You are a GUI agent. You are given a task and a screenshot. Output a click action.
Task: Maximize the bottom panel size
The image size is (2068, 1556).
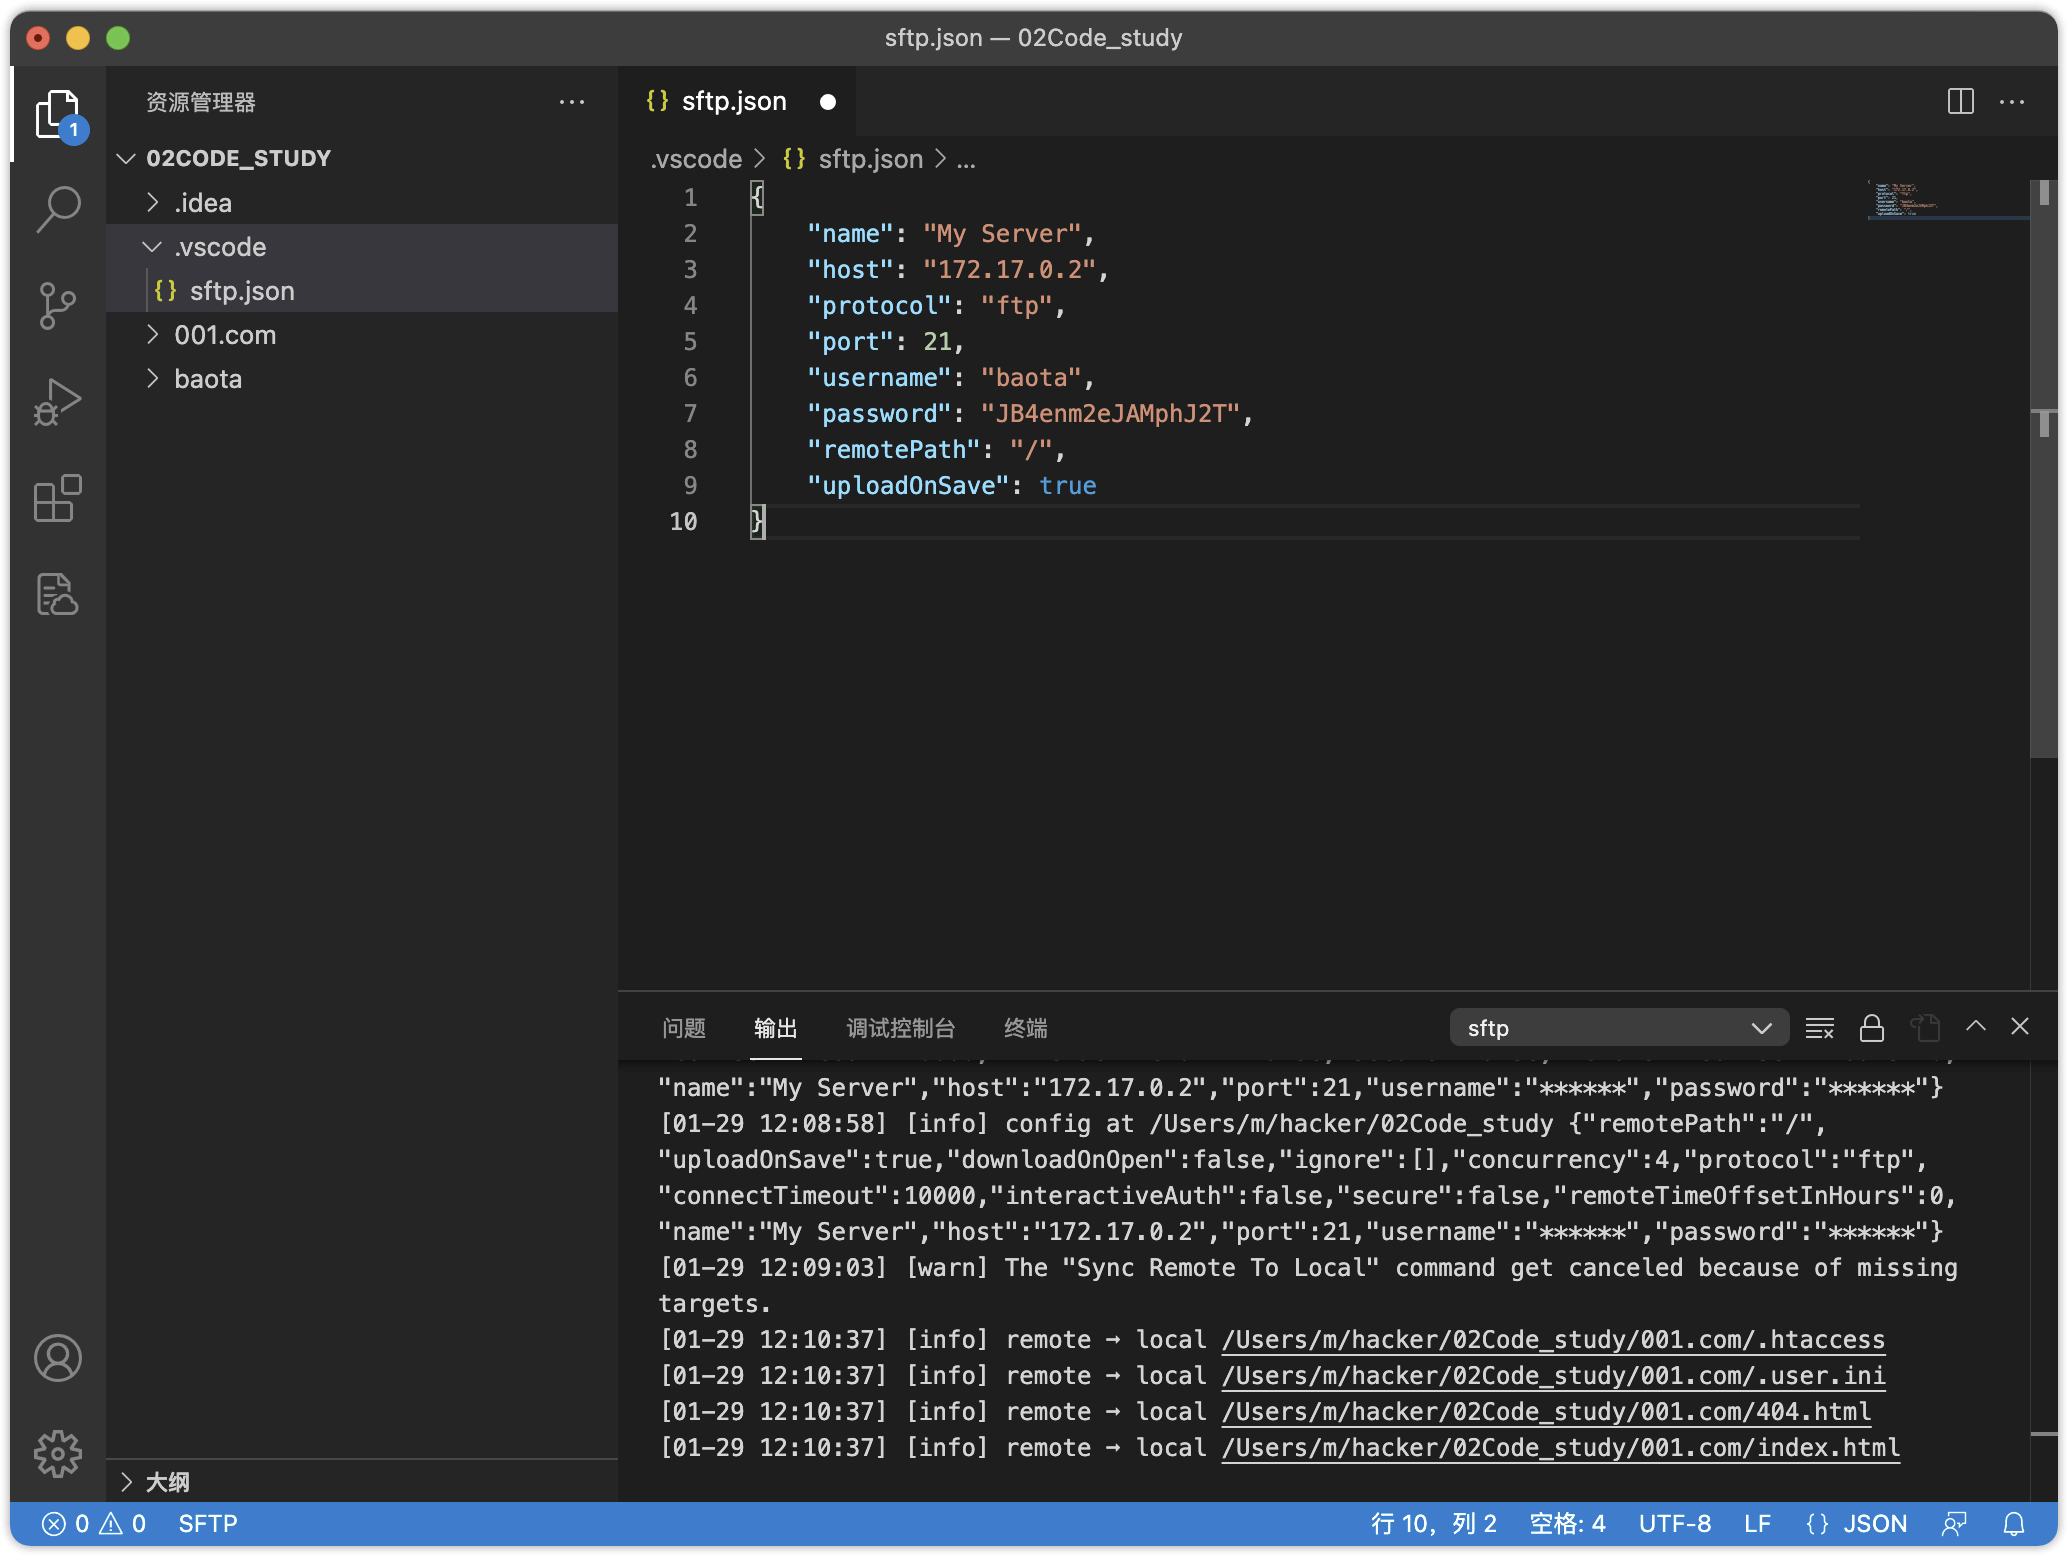[1975, 1026]
